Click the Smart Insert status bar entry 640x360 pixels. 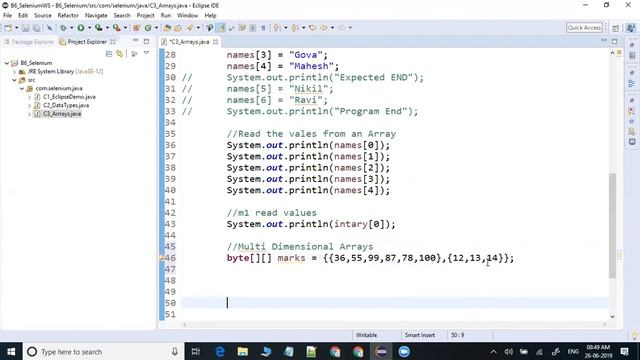click(x=420, y=335)
